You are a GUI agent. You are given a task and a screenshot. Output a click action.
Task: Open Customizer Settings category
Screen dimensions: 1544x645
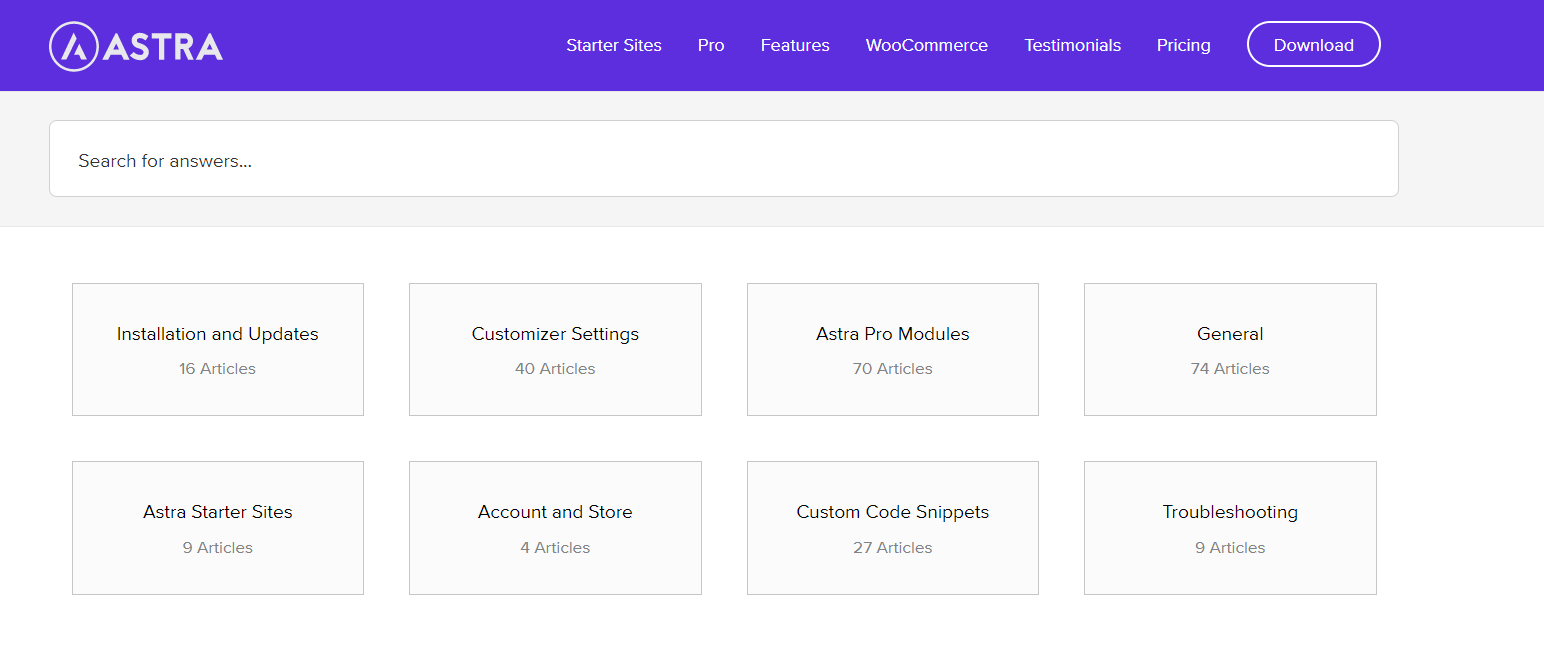[x=555, y=349]
